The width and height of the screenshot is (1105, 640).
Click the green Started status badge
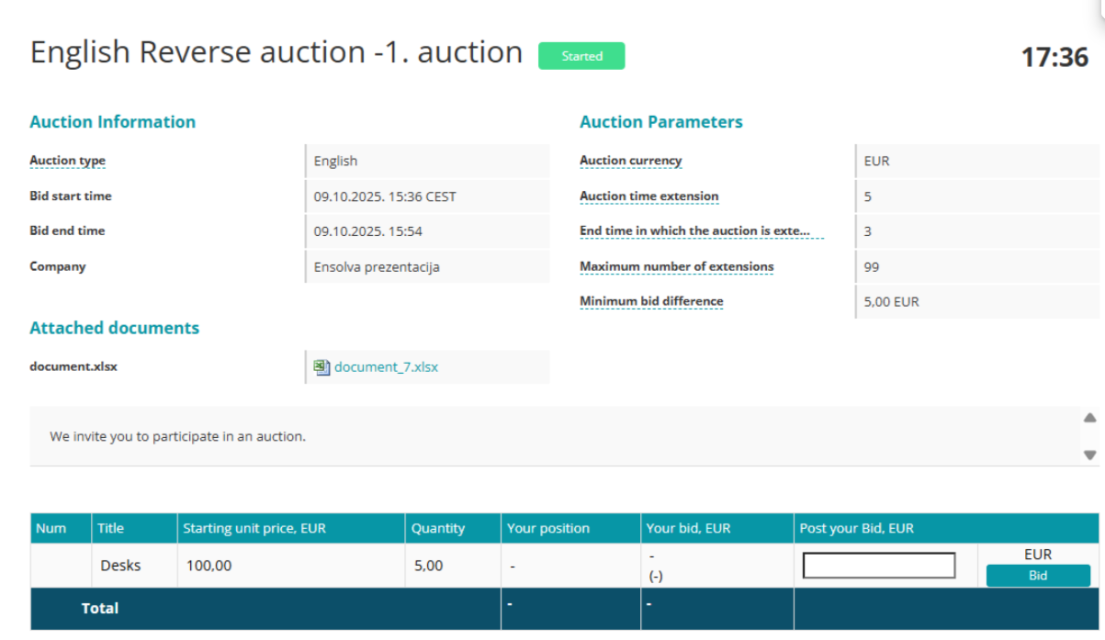[581, 56]
